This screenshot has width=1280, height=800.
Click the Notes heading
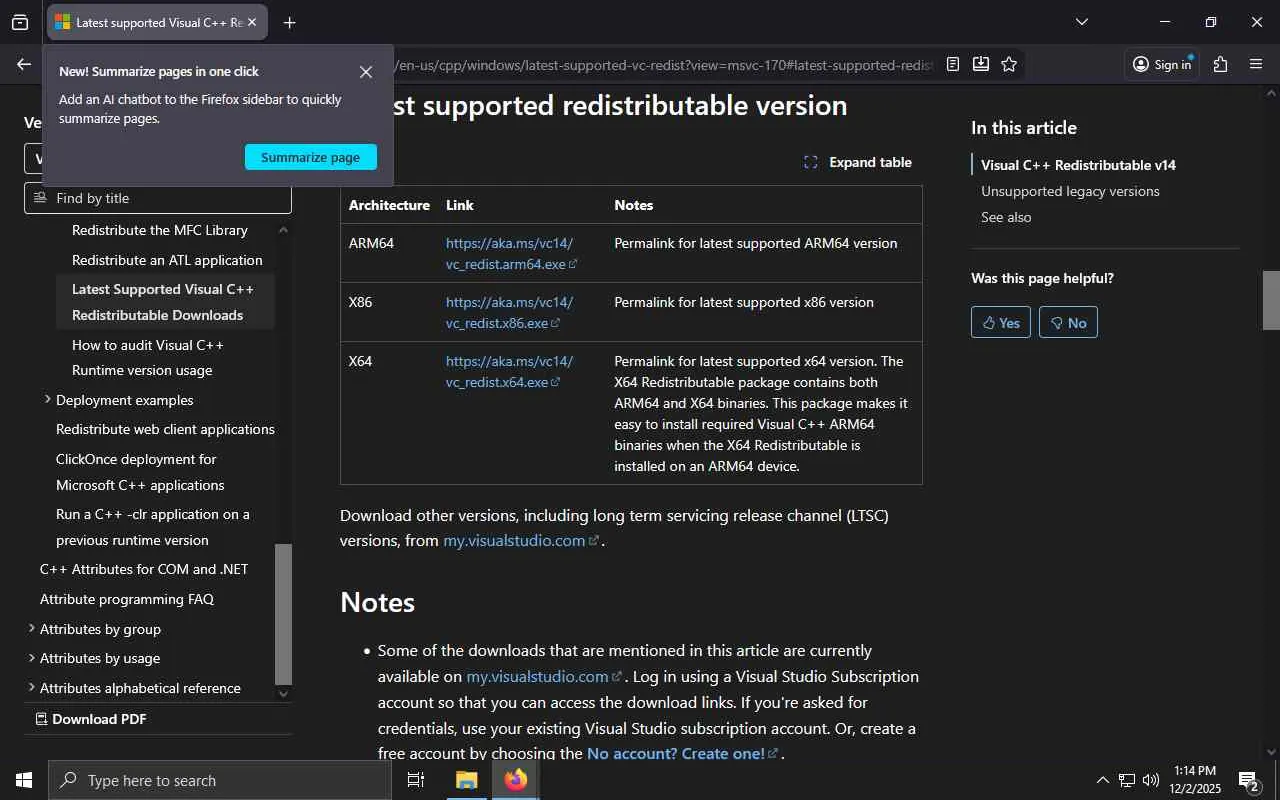tap(377, 602)
